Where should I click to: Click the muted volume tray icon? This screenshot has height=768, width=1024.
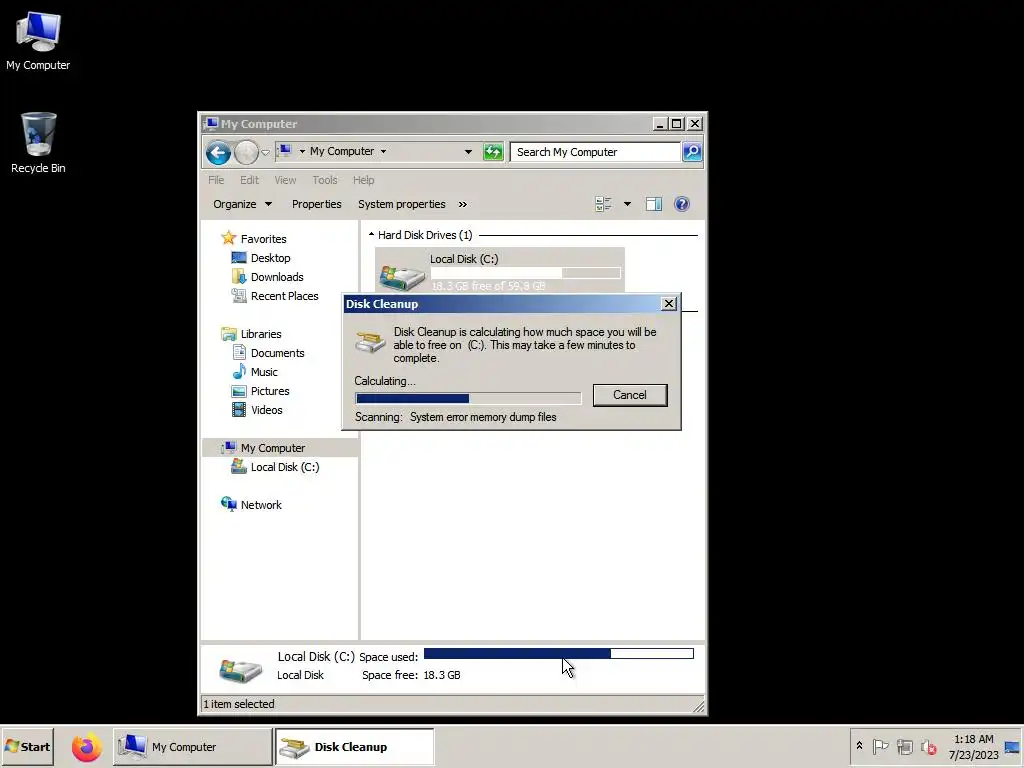pos(929,746)
